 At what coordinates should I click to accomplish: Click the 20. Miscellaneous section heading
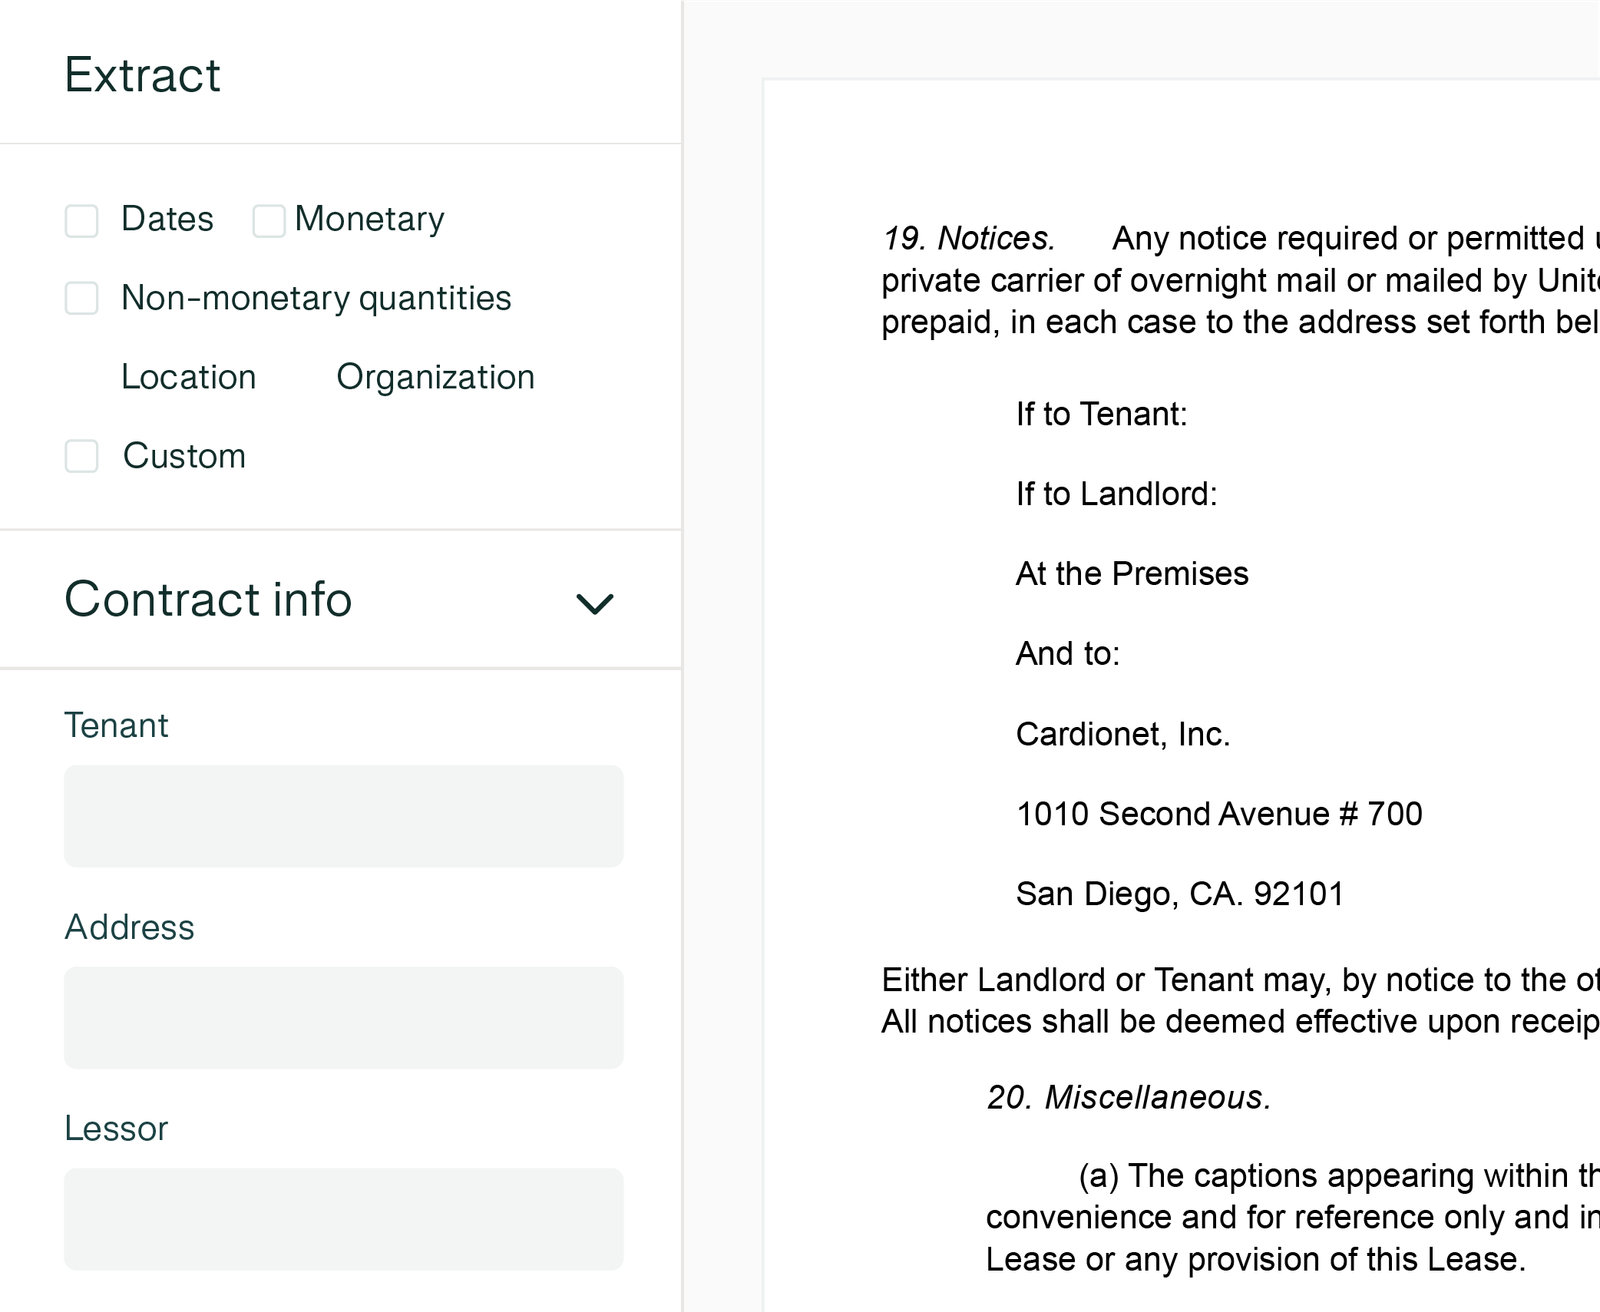(x=1128, y=1097)
